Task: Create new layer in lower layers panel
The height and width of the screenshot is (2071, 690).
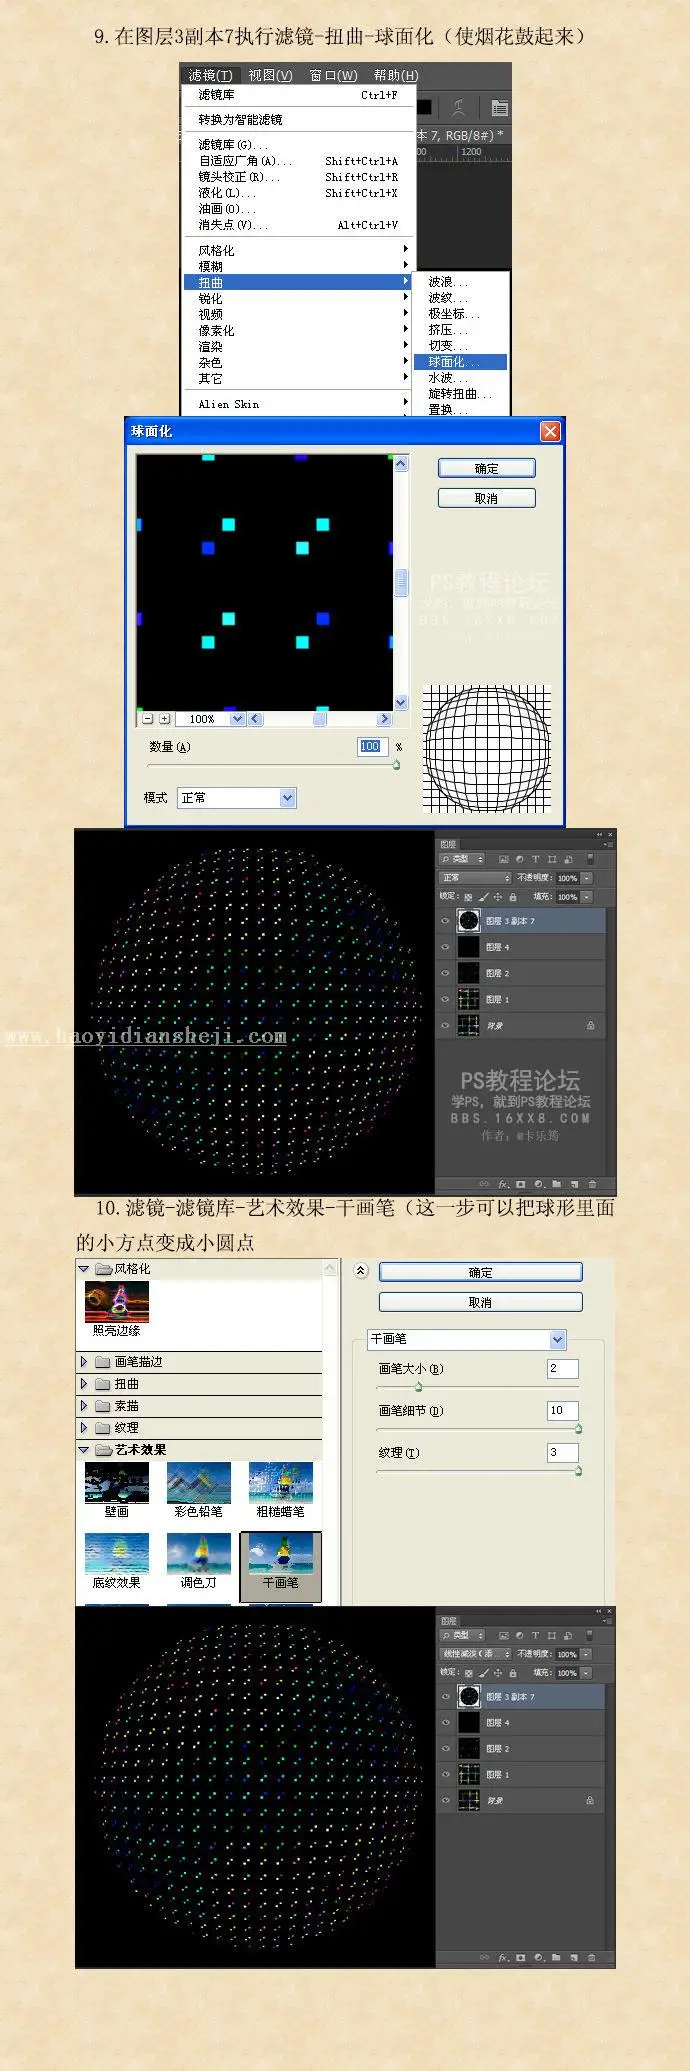Action: point(574,1957)
